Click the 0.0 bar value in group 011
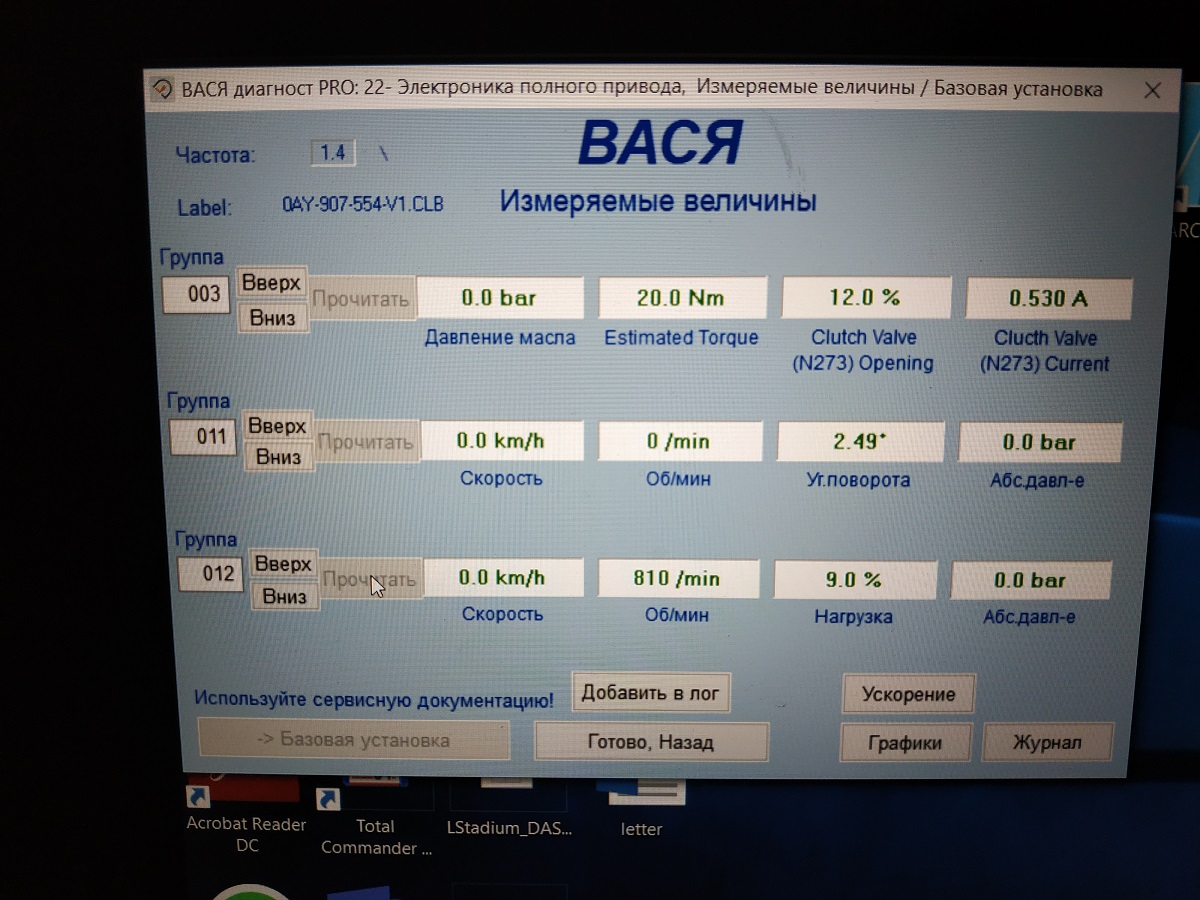Viewport: 1200px width, 900px height. click(1040, 442)
